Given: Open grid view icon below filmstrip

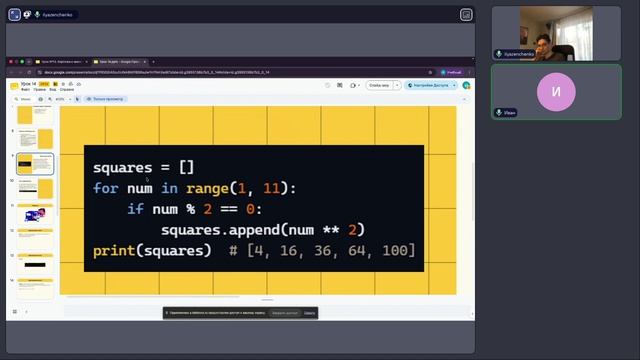Looking at the screenshot, I should (15, 311).
